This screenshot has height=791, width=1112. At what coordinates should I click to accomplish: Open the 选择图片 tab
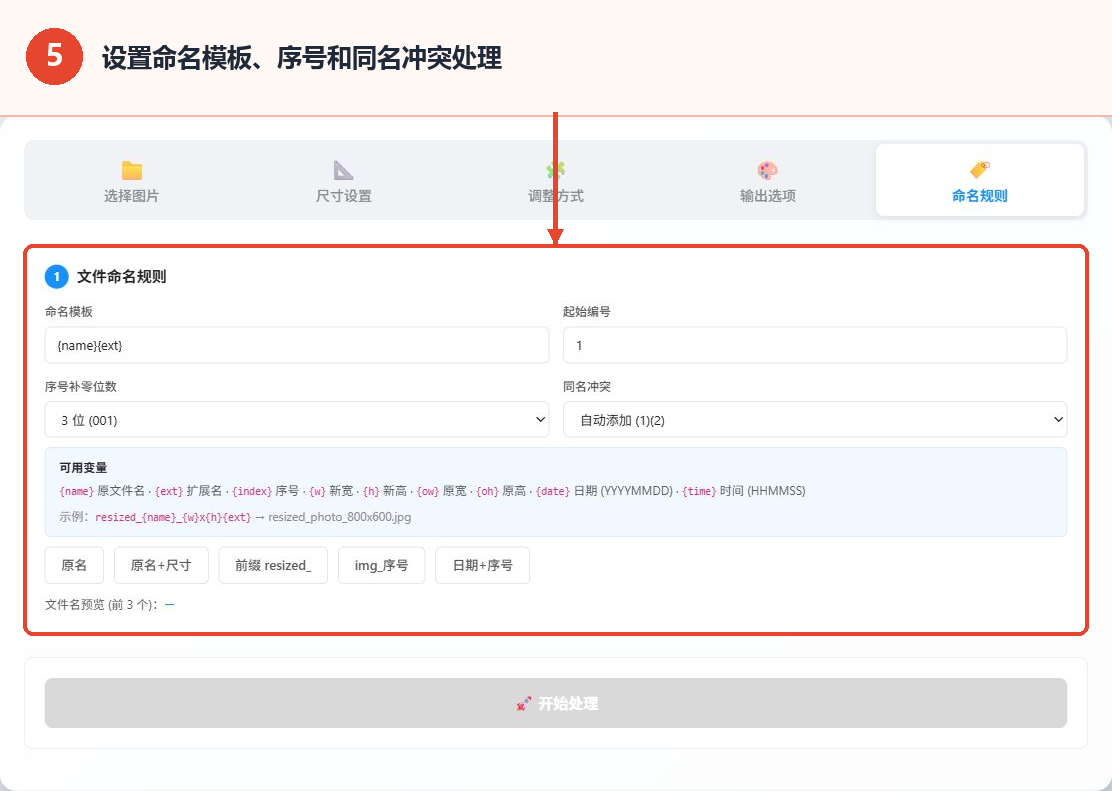pyautogui.click(x=131, y=181)
